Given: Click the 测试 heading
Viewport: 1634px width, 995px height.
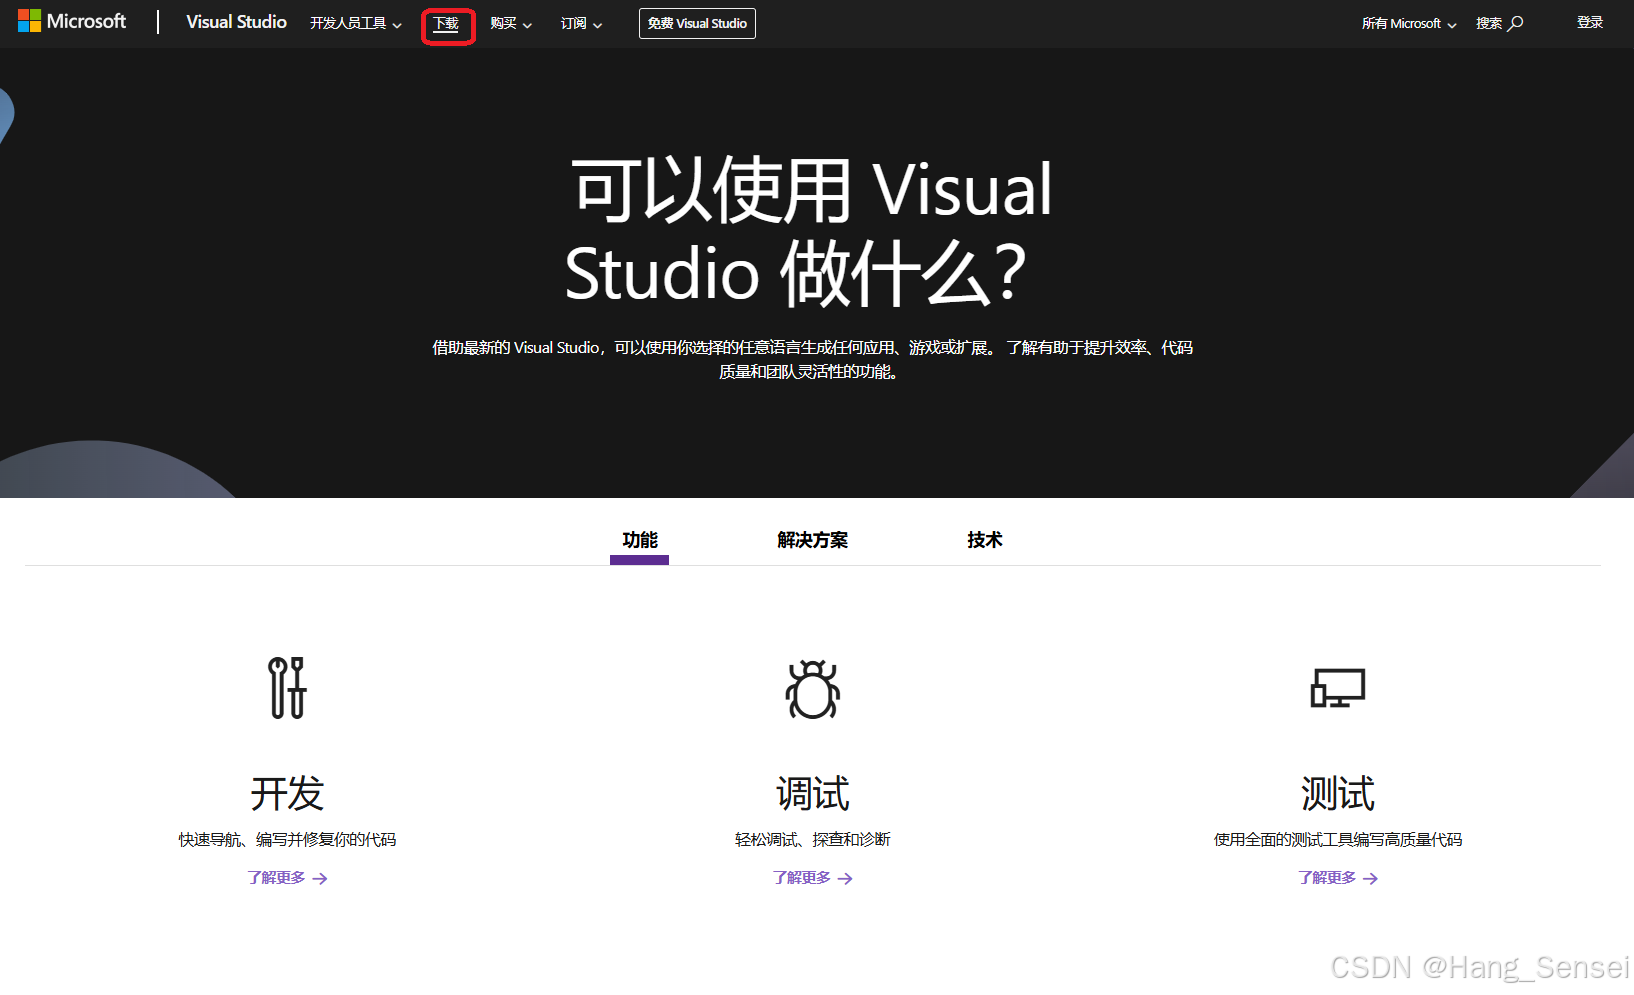Looking at the screenshot, I should (1338, 794).
